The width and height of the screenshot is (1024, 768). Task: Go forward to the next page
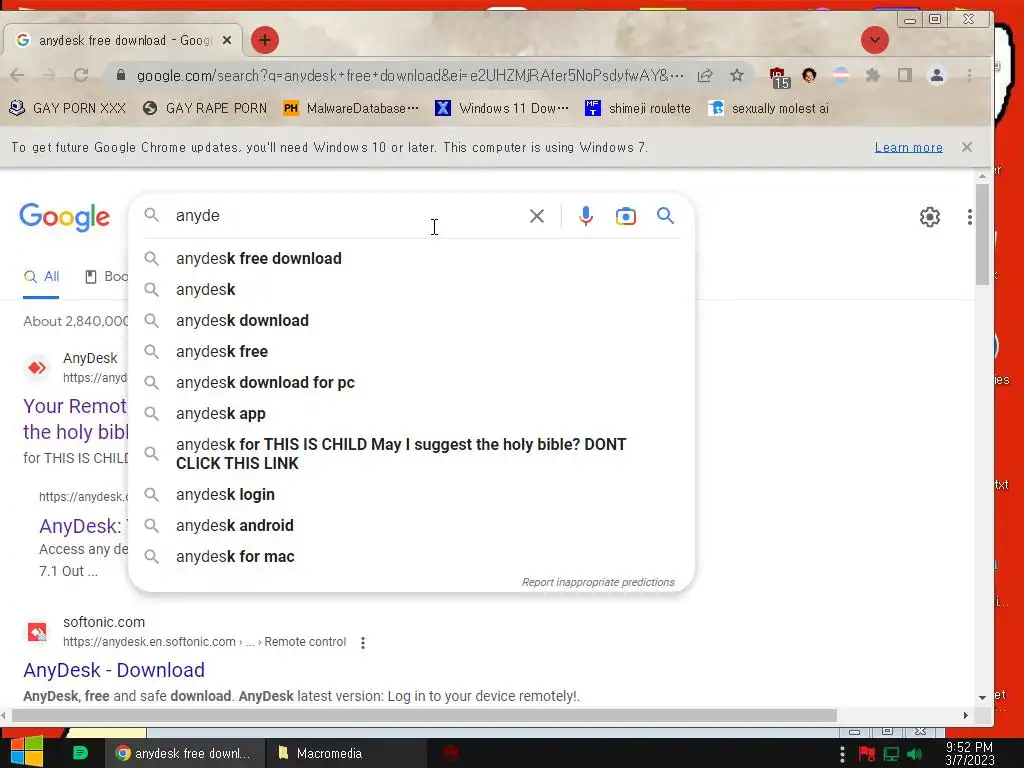(x=49, y=75)
